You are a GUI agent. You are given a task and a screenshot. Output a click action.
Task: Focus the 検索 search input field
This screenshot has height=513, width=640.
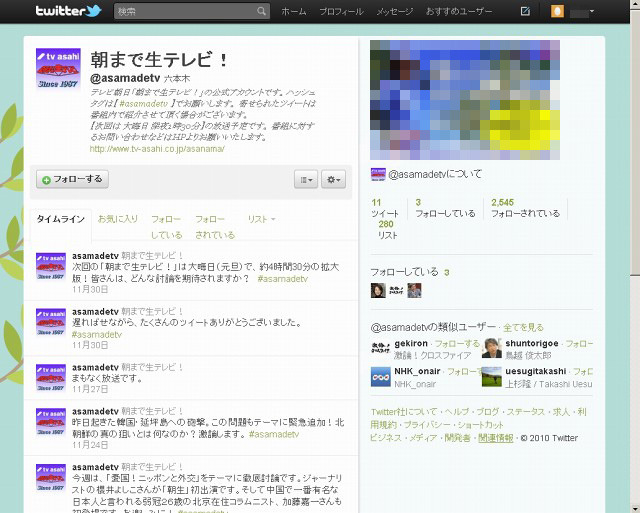point(191,11)
